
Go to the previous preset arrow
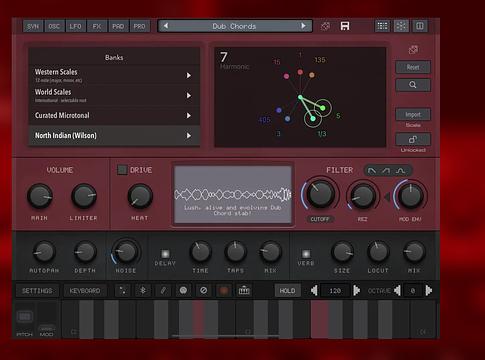pos(166,26)
